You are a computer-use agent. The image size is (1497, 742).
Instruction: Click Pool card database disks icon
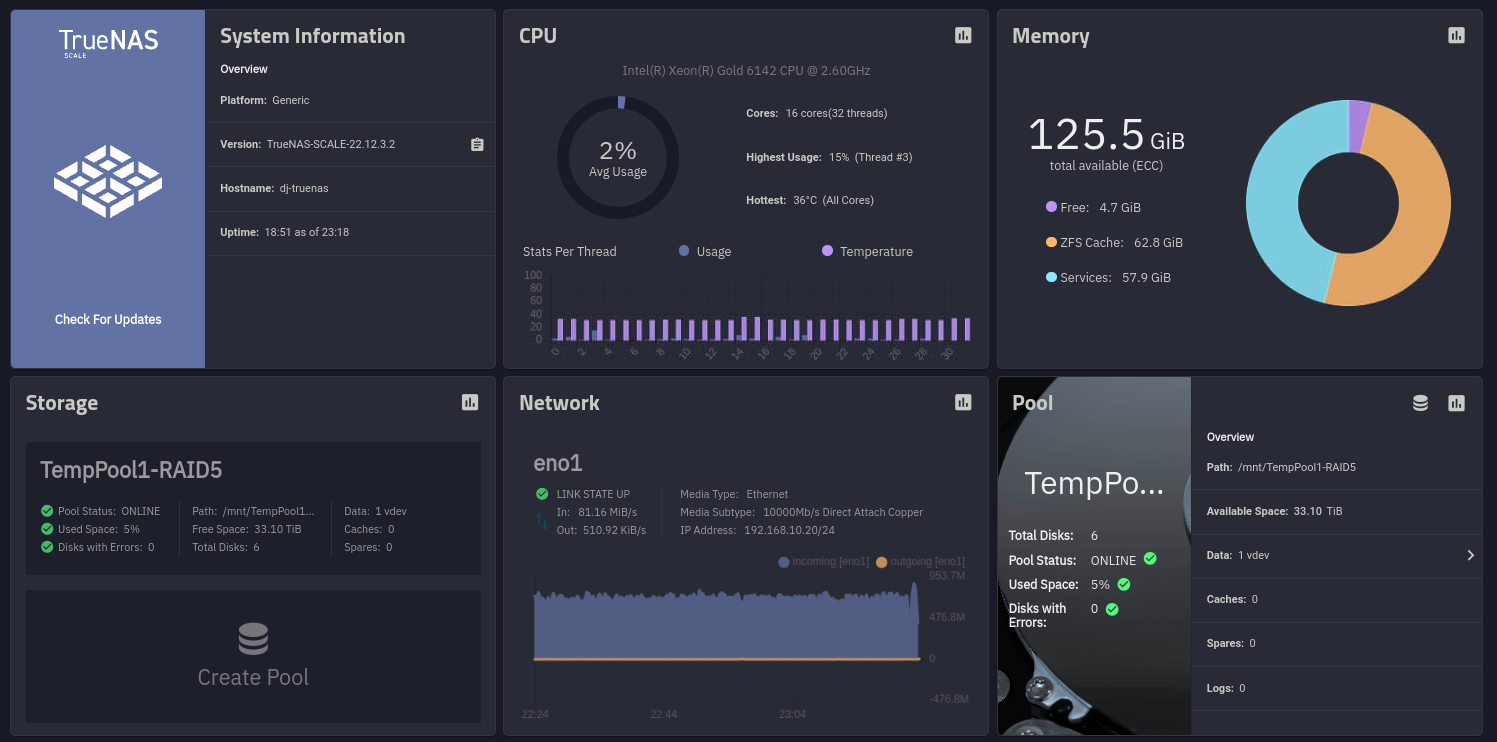click(1420, 403)
